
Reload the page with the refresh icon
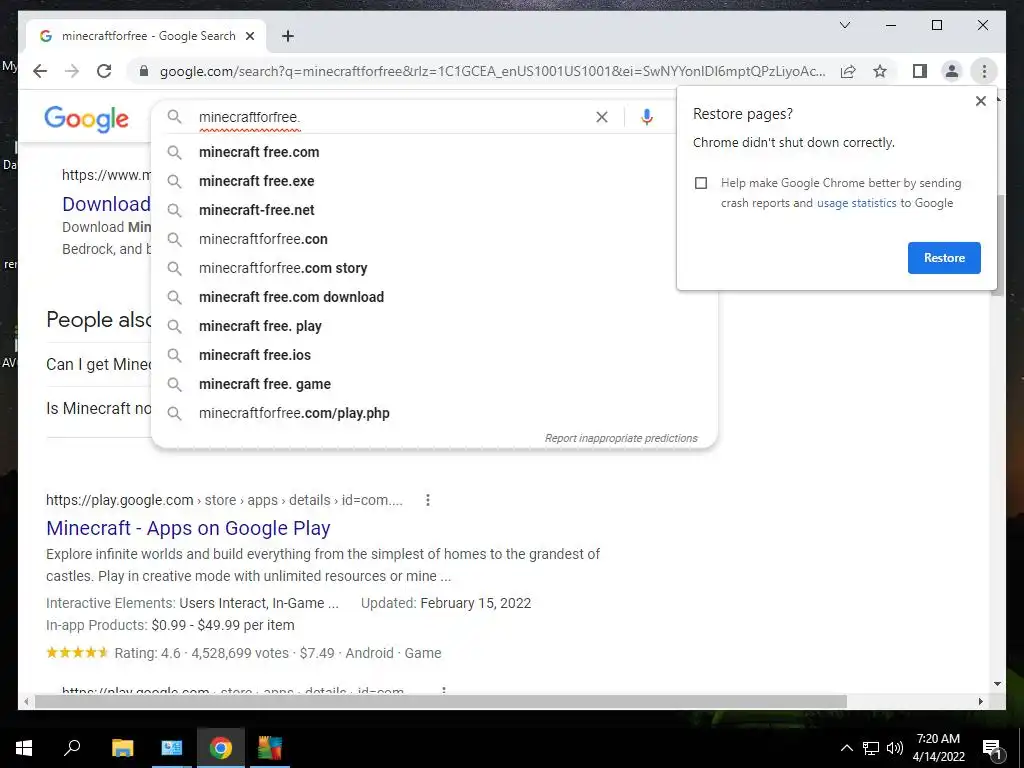(x=104, y=71)
